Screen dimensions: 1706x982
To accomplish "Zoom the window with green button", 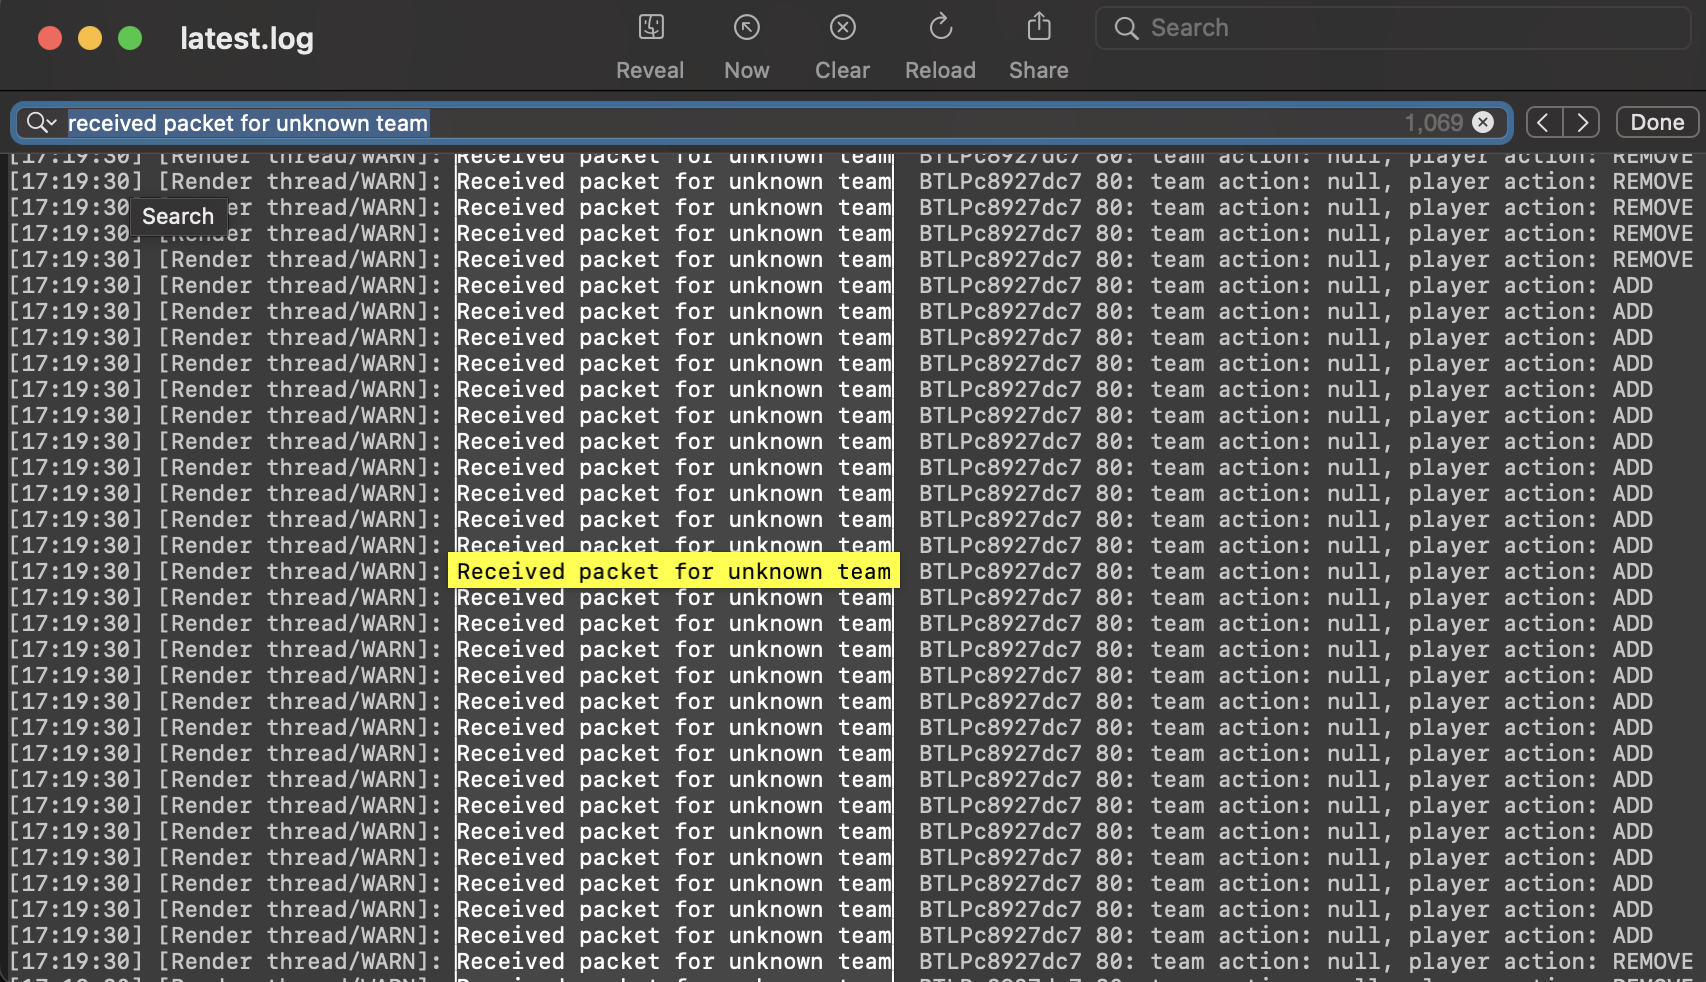I will [x=130, y=38].
